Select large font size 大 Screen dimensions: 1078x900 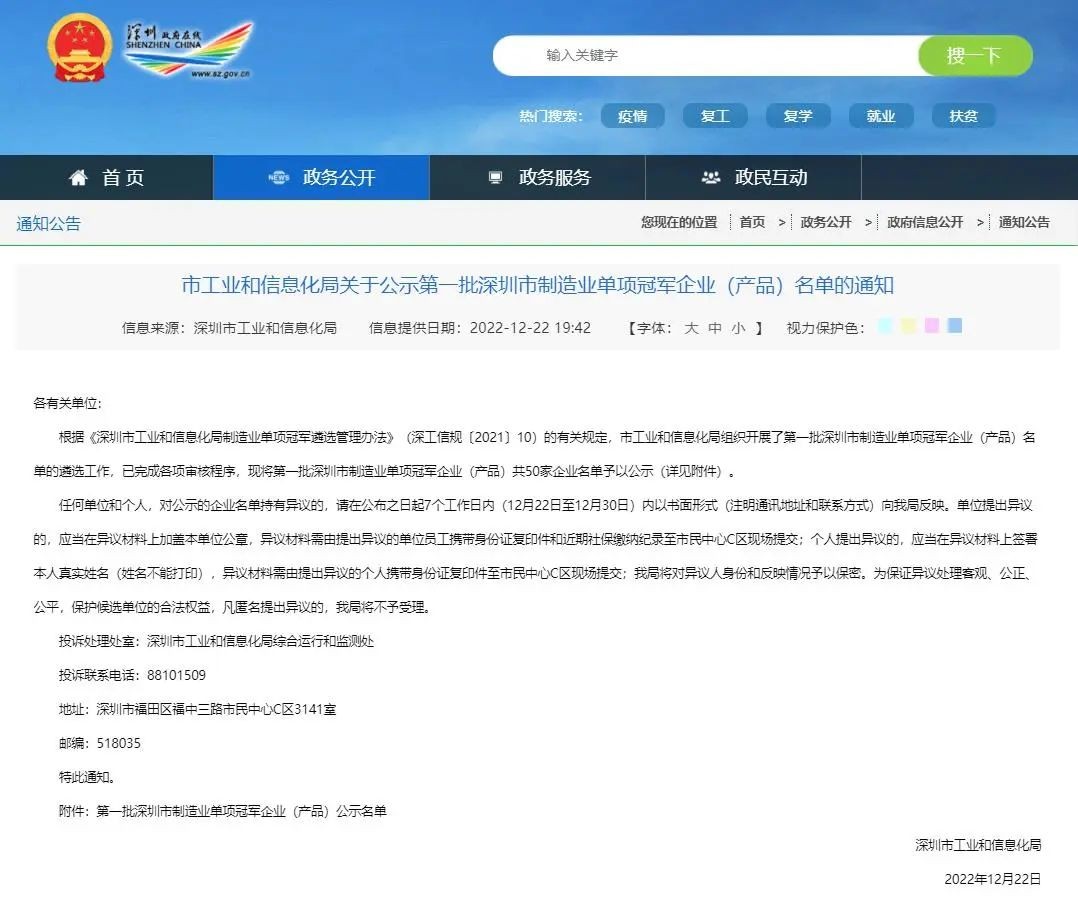tap(691, 328)
